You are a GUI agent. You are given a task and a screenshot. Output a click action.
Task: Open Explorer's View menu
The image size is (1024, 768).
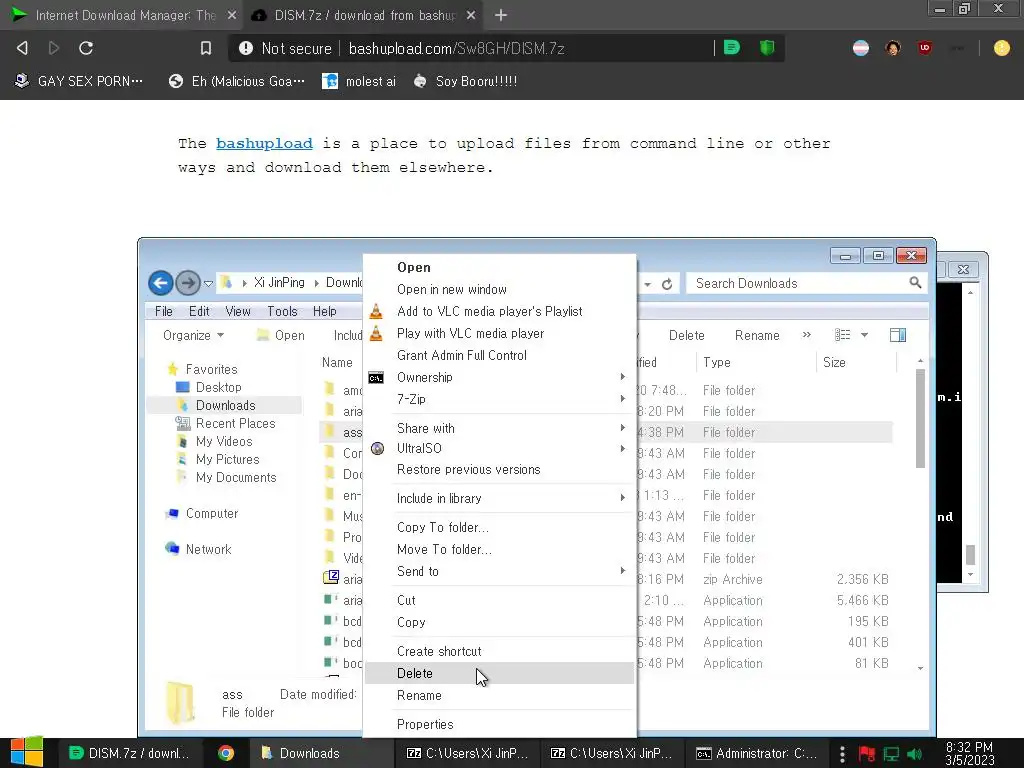click(238, 312)
